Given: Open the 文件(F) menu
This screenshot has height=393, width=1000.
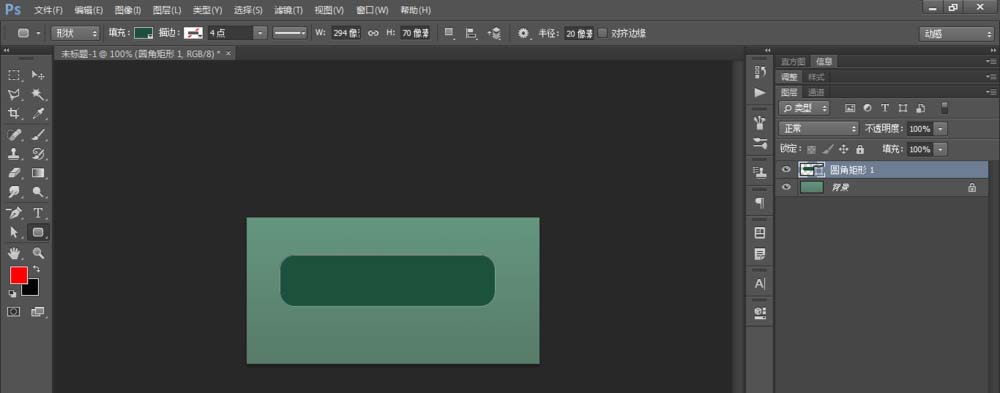Looking at the screenshot, I should [48, 10].
